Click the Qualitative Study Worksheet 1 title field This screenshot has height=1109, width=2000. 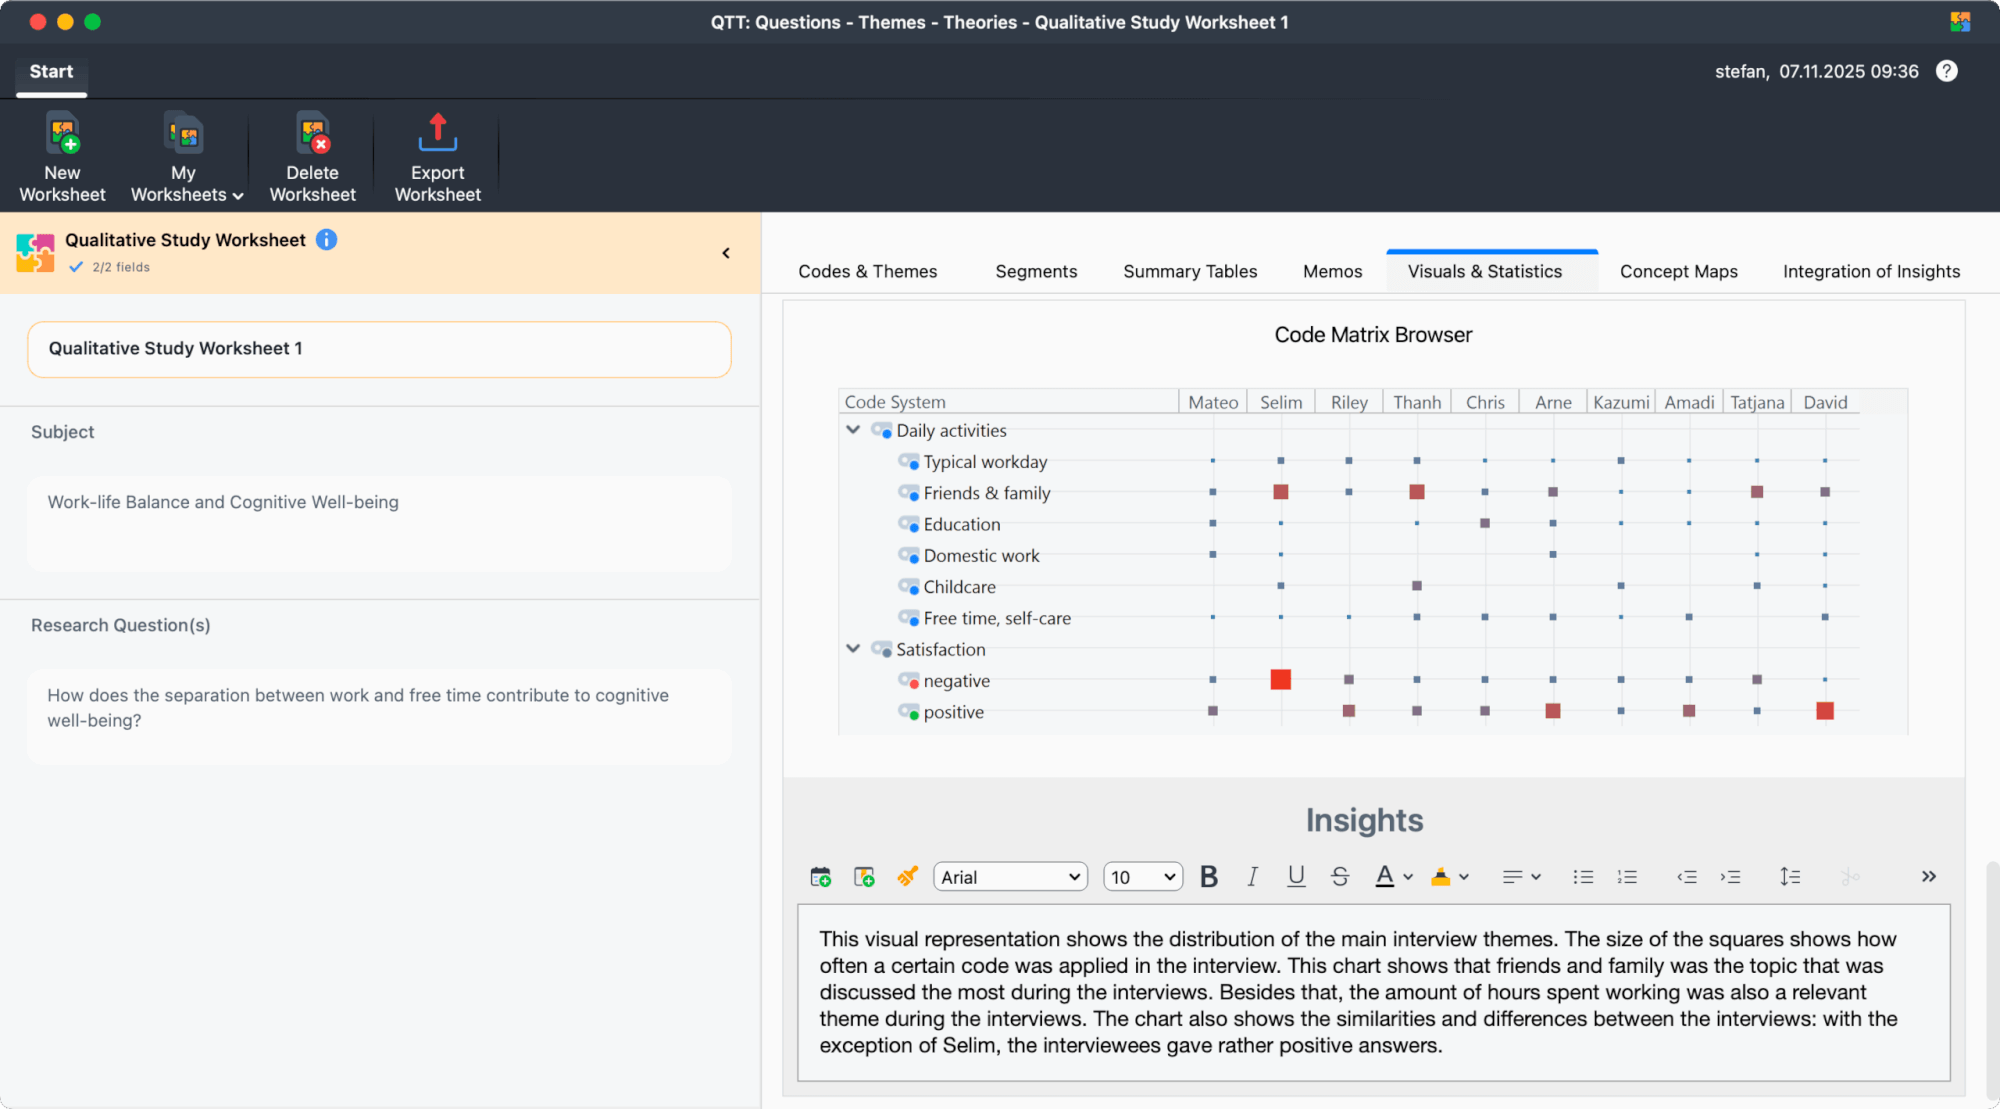[379, 349]
